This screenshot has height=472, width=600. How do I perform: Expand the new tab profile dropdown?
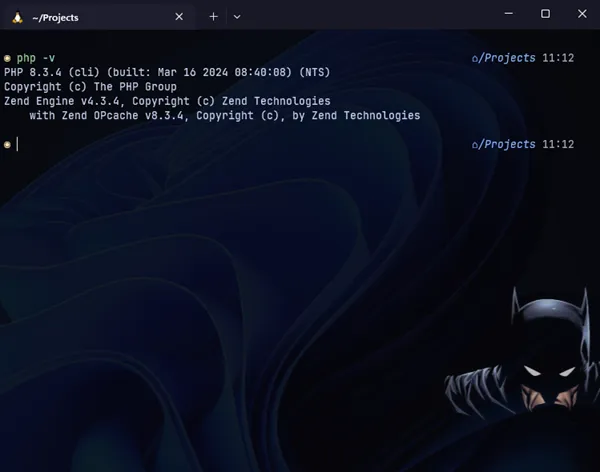point(237,17)
